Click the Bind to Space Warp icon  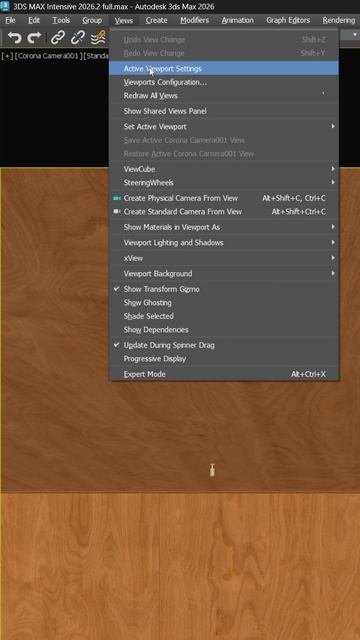click(x=98, y=38)
